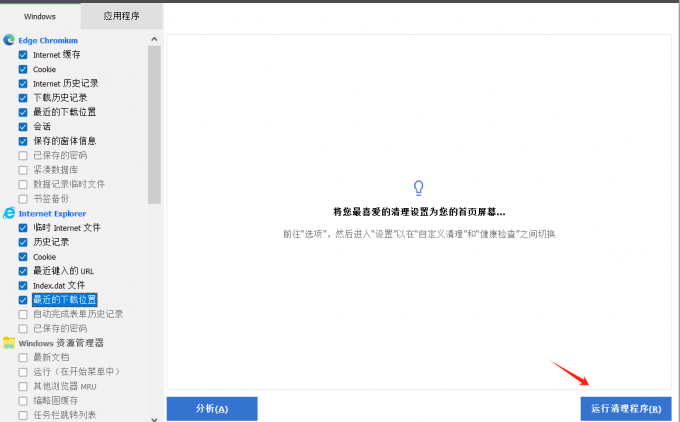Click the highlighted 最近的下载位置 label
Screen dimensions: 680x422
[x=65, y=300]
